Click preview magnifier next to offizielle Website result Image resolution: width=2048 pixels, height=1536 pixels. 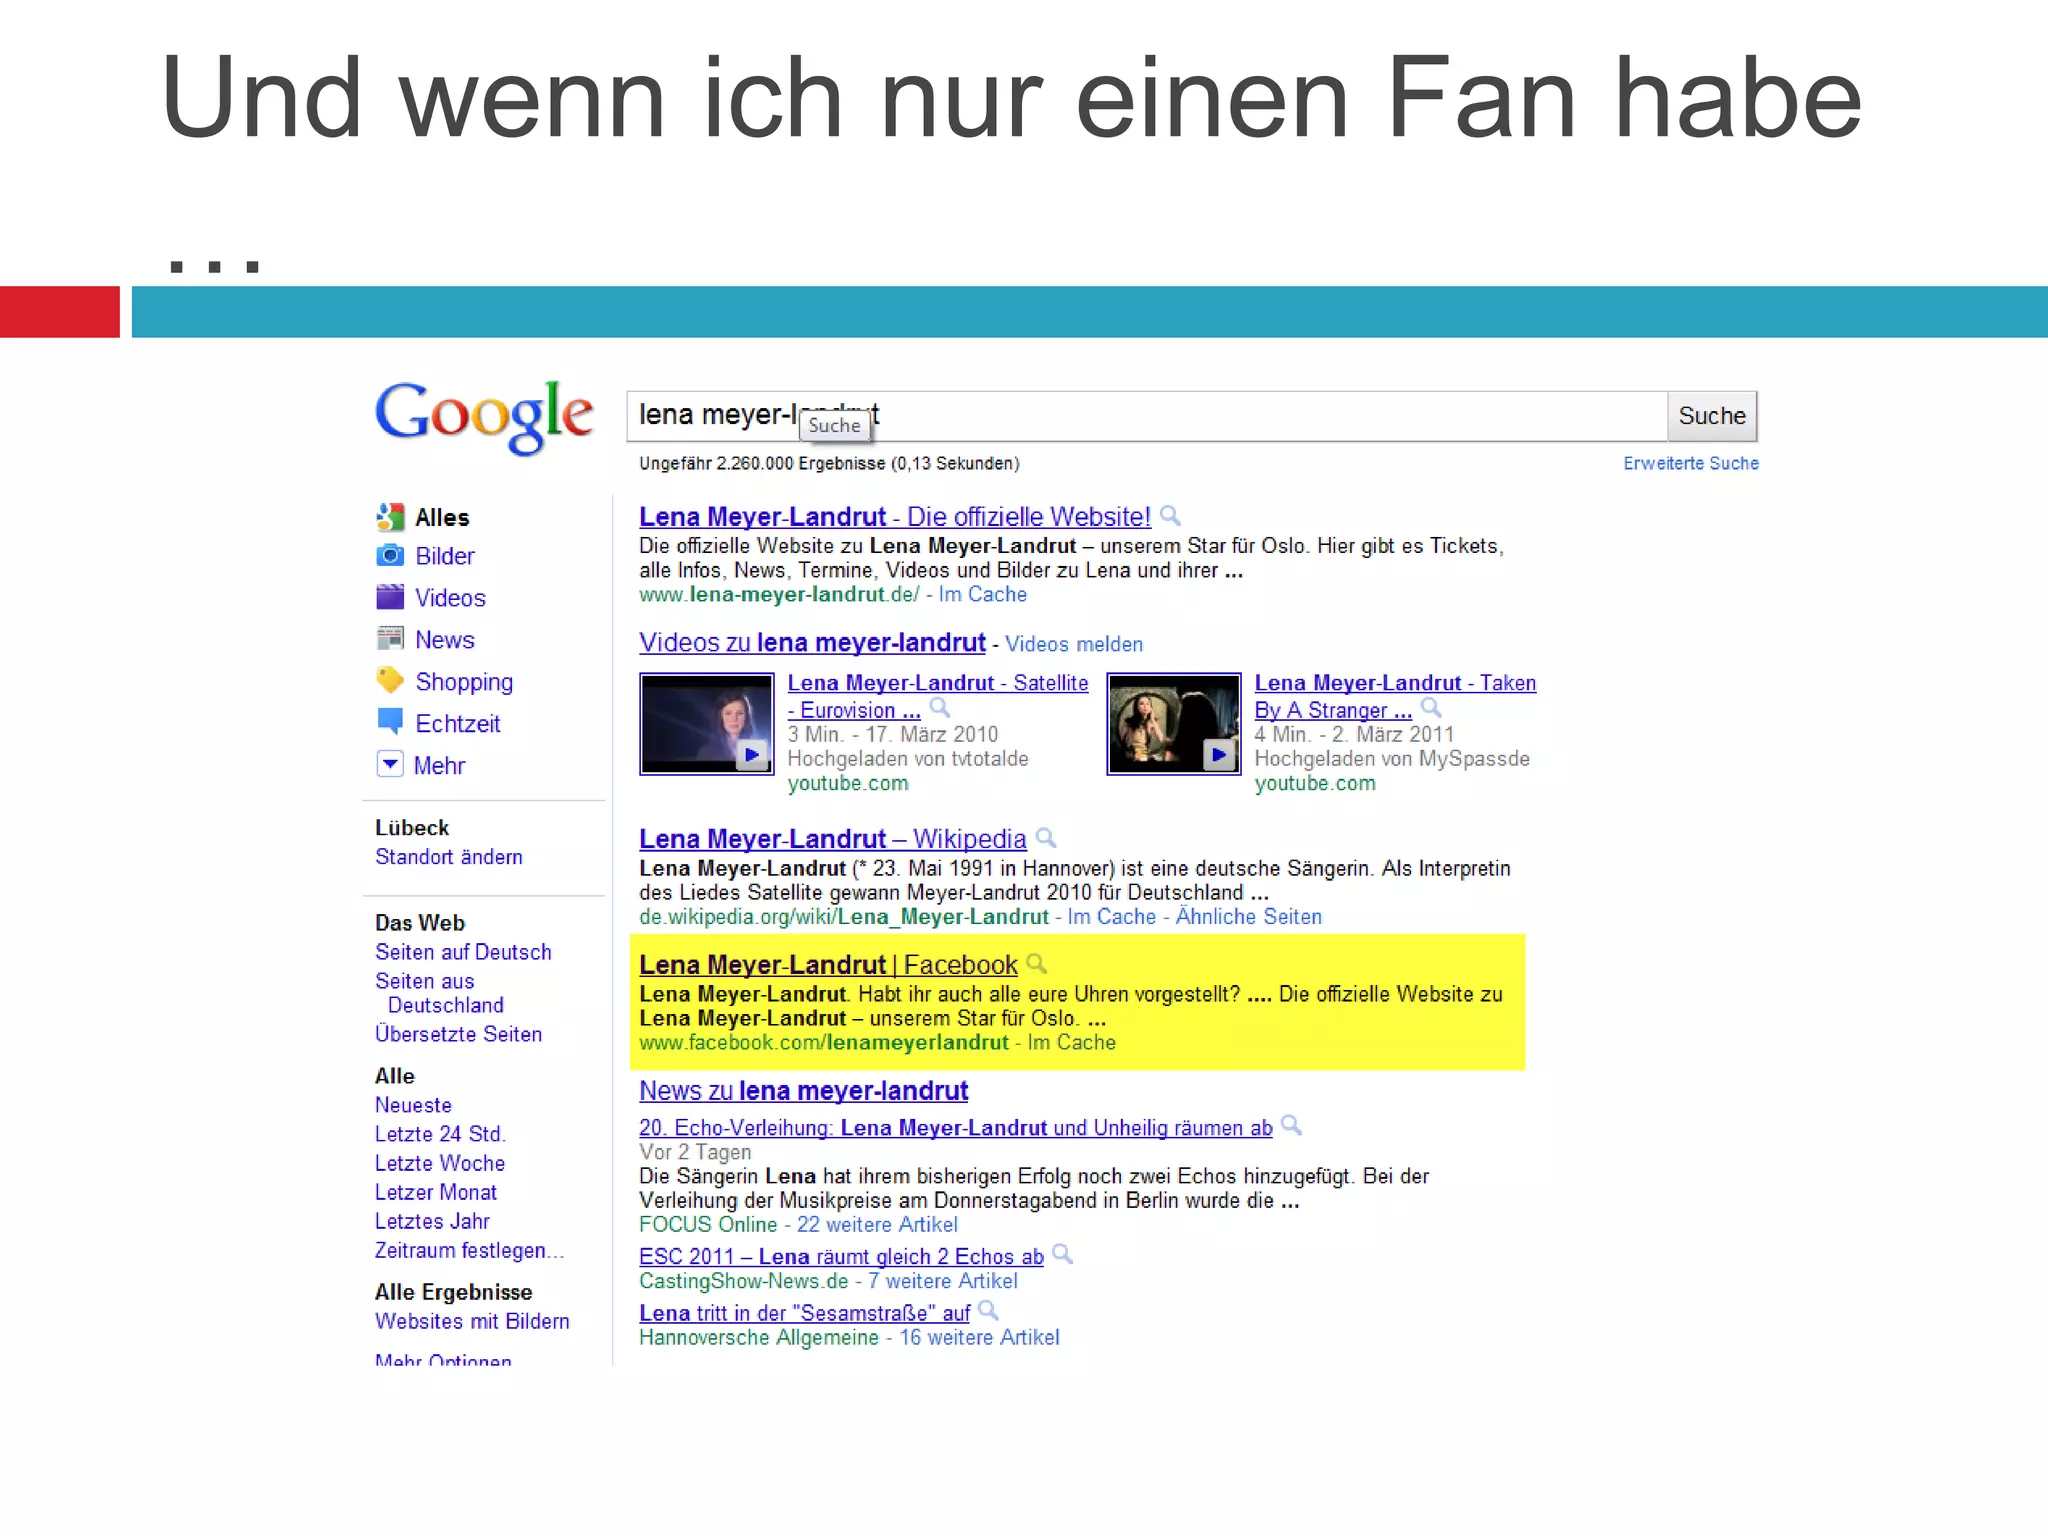click(x=1170, y=516)
